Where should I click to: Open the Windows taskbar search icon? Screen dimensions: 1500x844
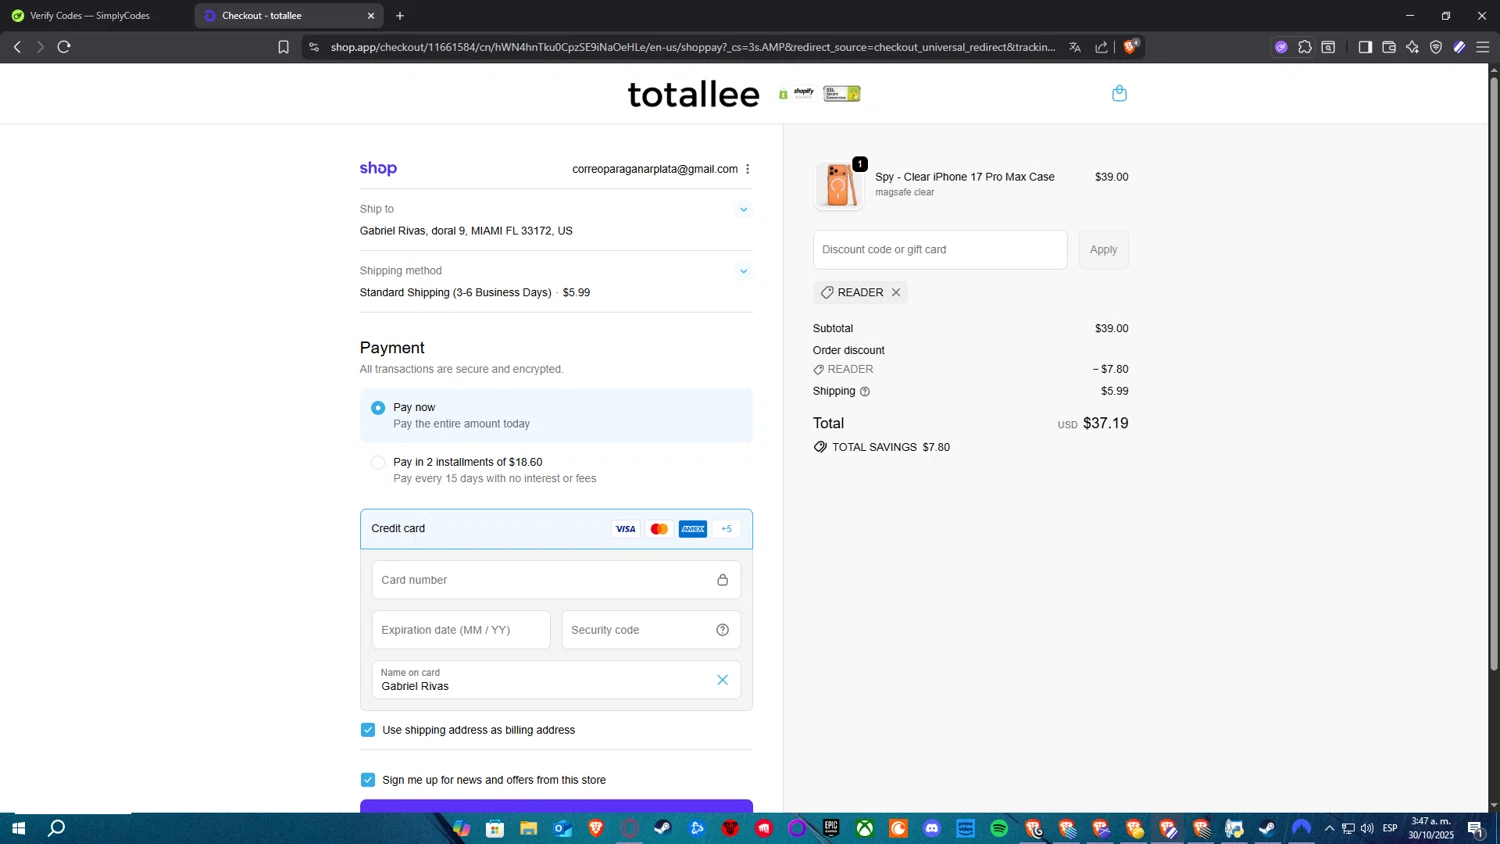[57, 828]
